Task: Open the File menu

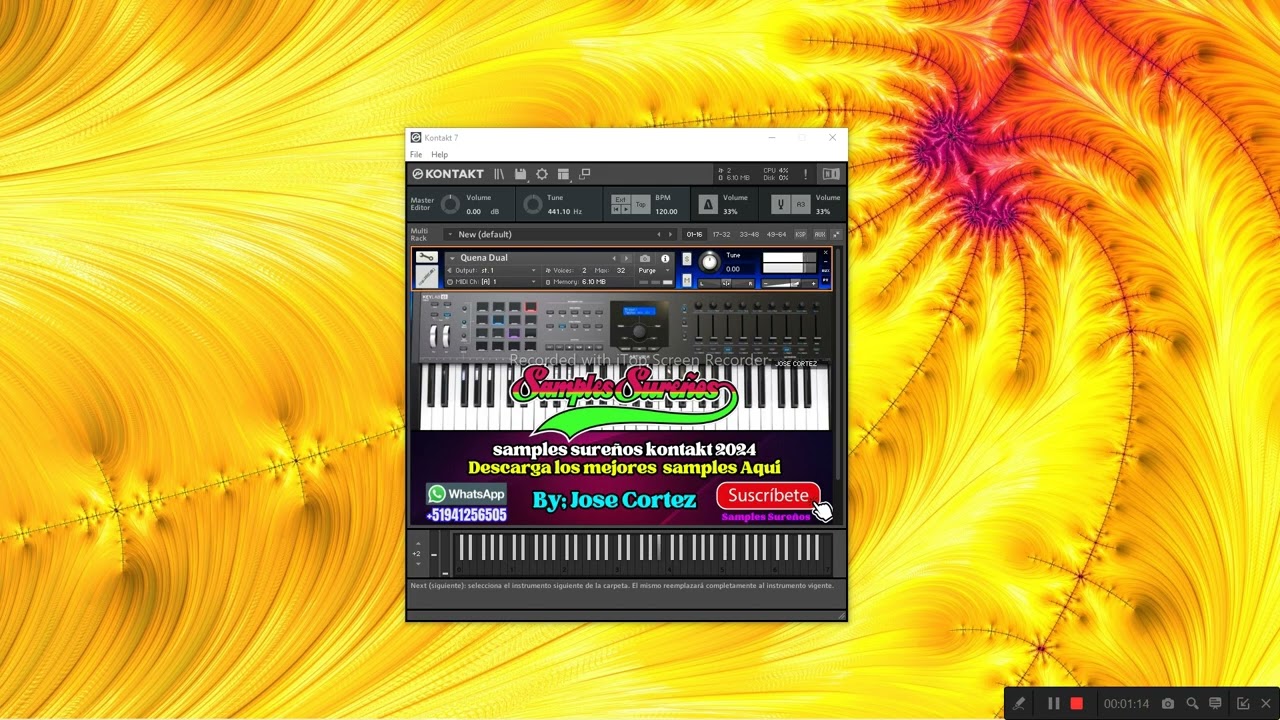Action: [x=416, y=155]
